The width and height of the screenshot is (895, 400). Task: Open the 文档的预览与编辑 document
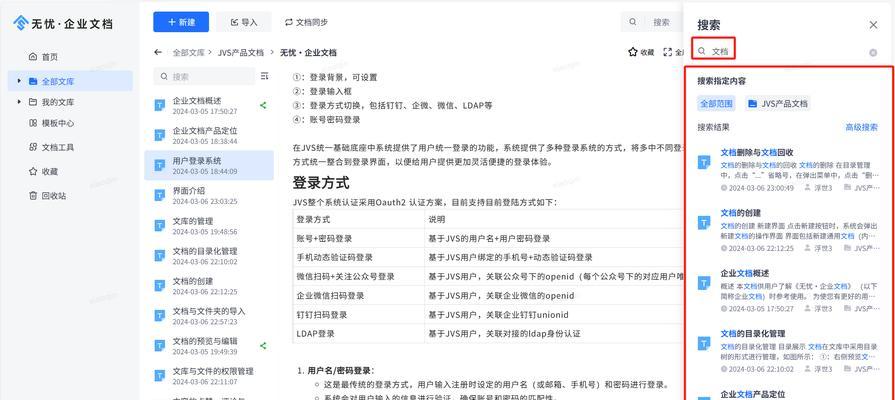click(209, 346)
